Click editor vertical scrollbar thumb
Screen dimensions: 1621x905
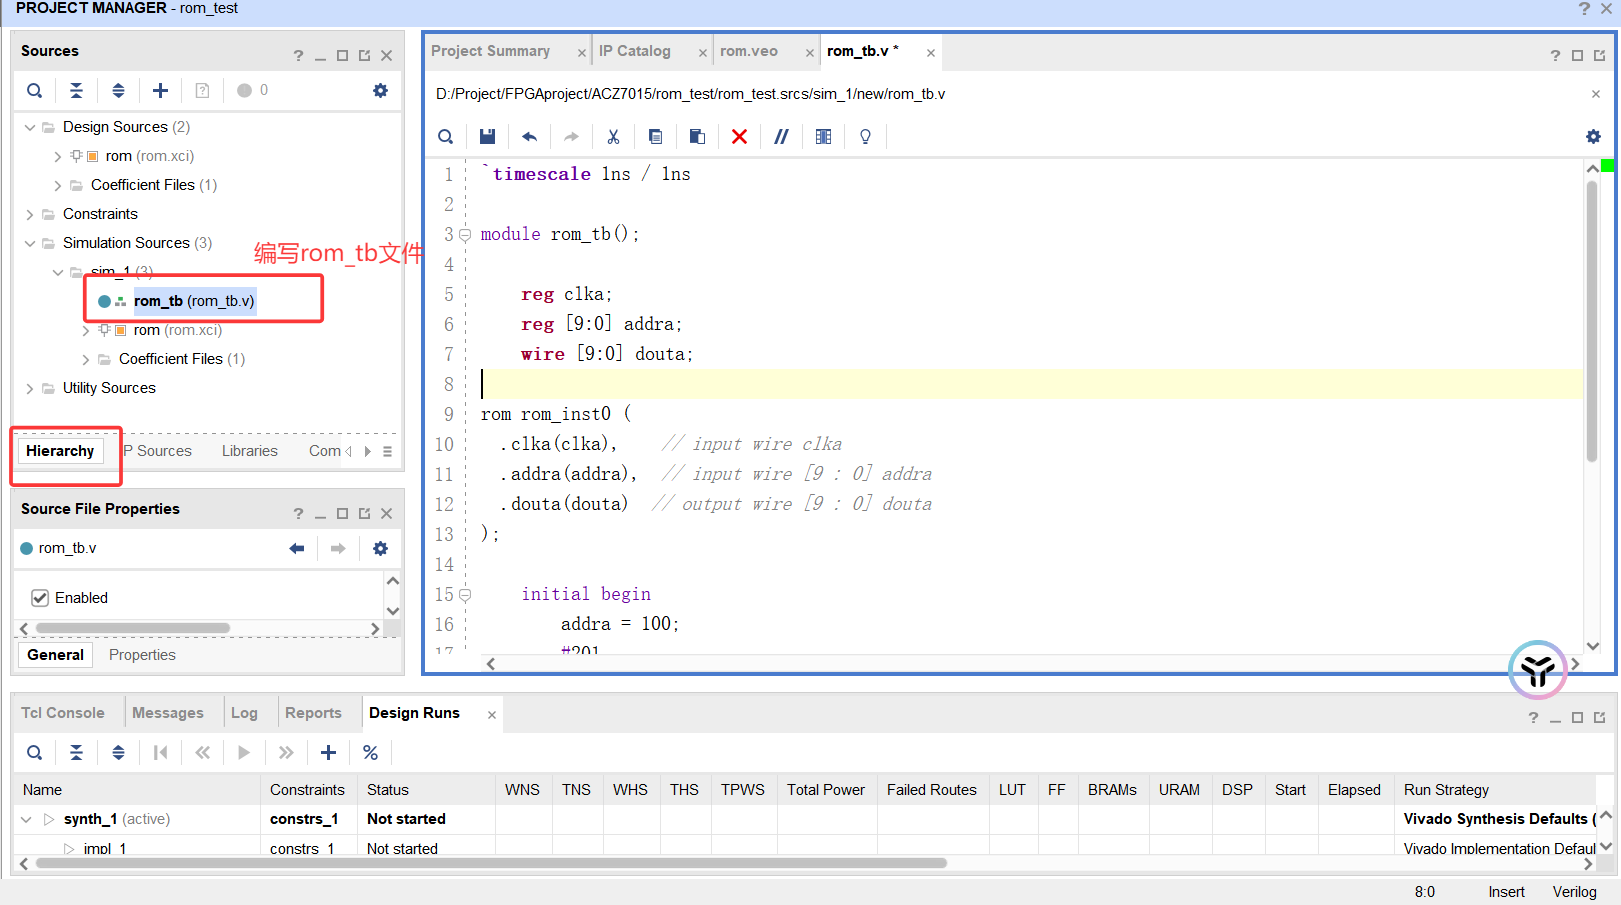click(1592, 320)
